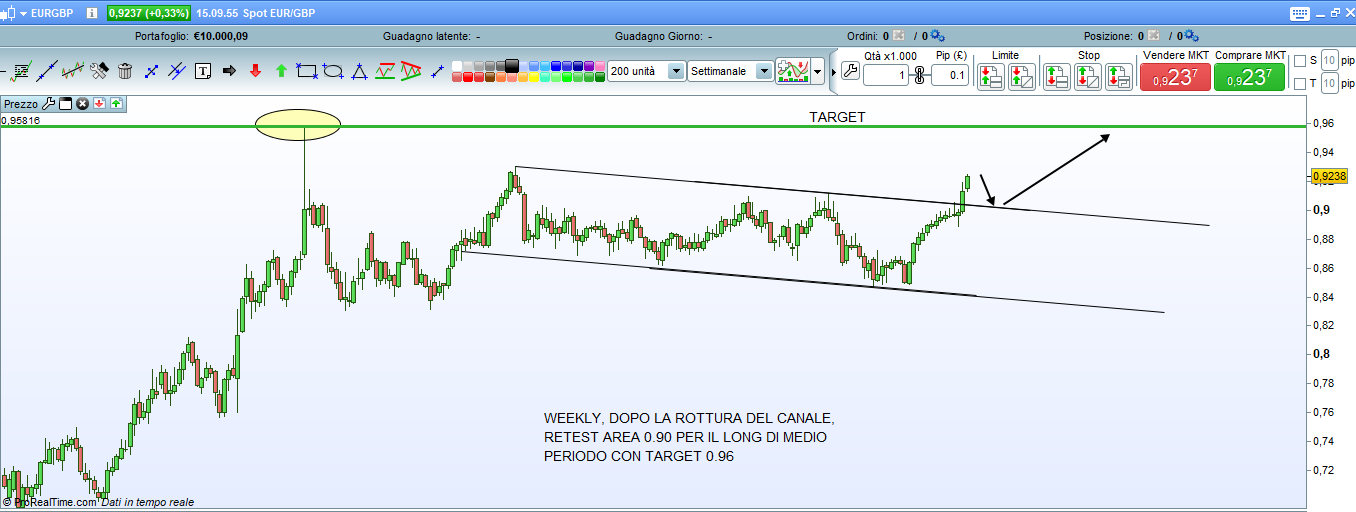Select the red down arrow marker
The image size is (1356, 512).
coord(255,71)
